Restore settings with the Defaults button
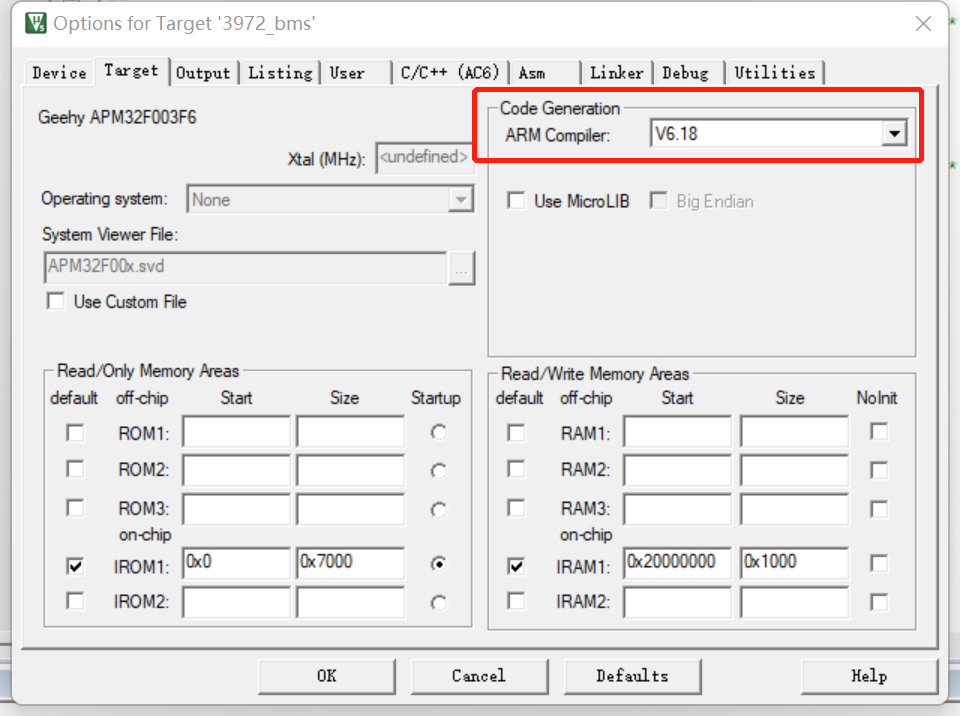 [632, 676]
